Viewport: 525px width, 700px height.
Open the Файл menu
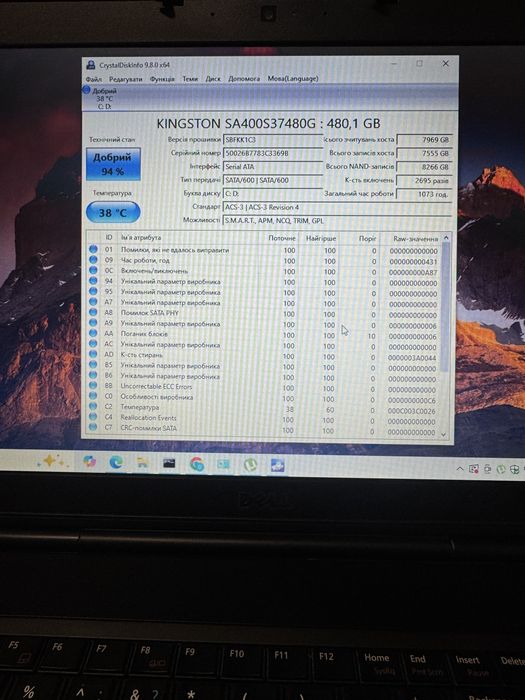(x=94, y=79)
